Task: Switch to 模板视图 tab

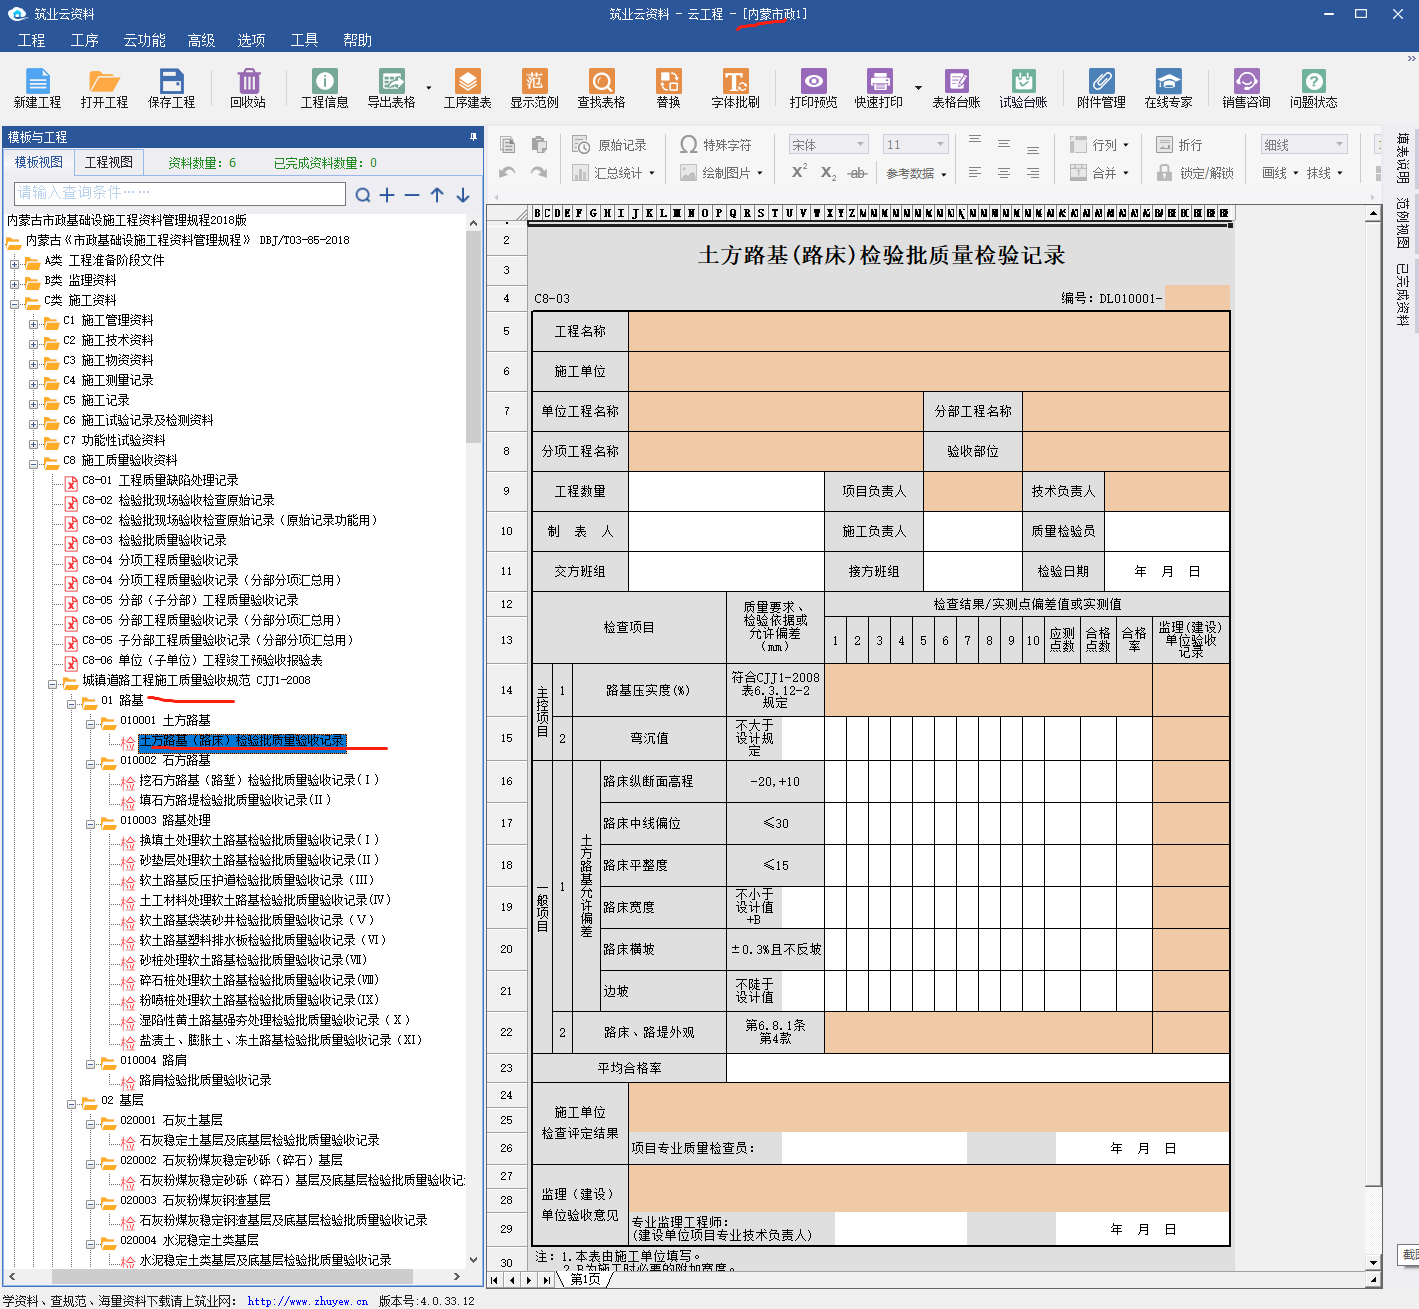Action: [39, 162]
